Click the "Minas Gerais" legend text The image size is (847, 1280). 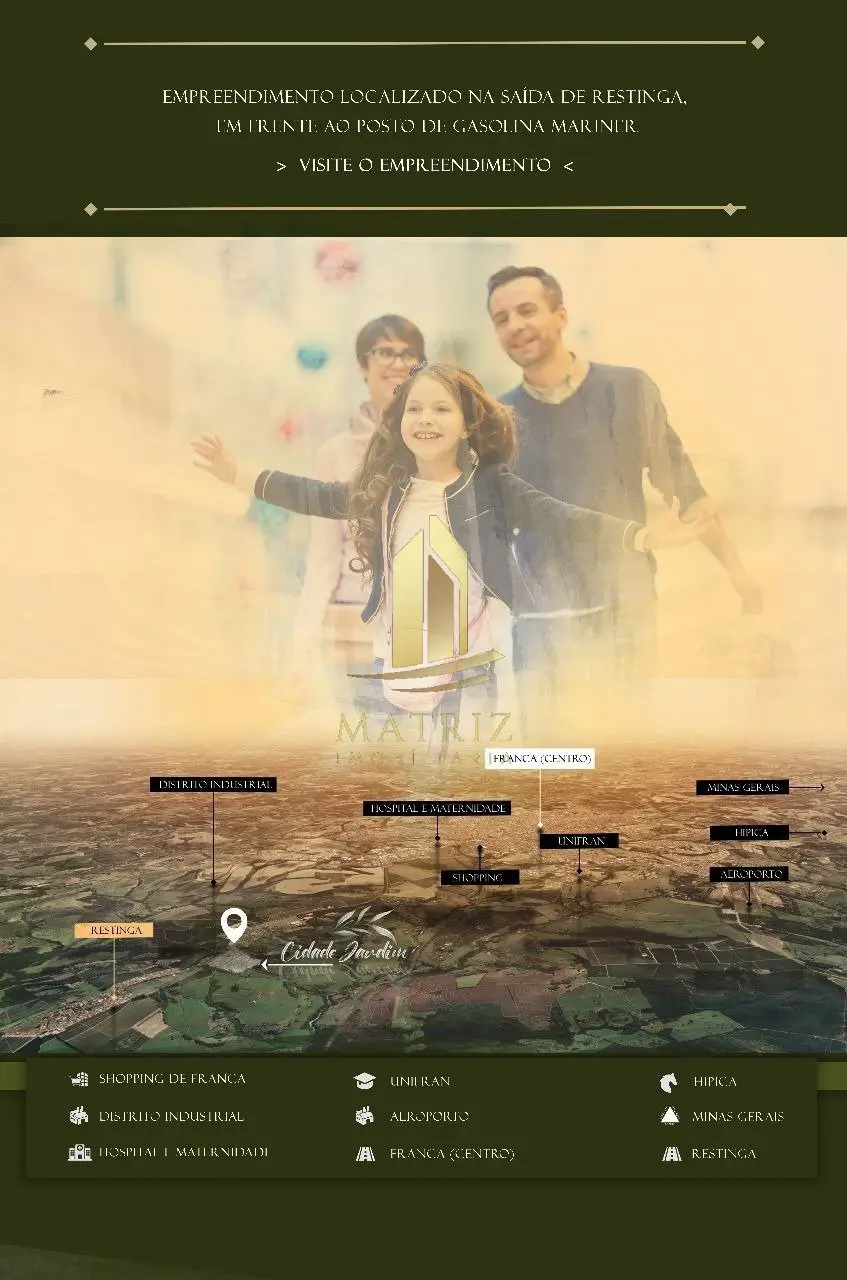(738, 1116)
